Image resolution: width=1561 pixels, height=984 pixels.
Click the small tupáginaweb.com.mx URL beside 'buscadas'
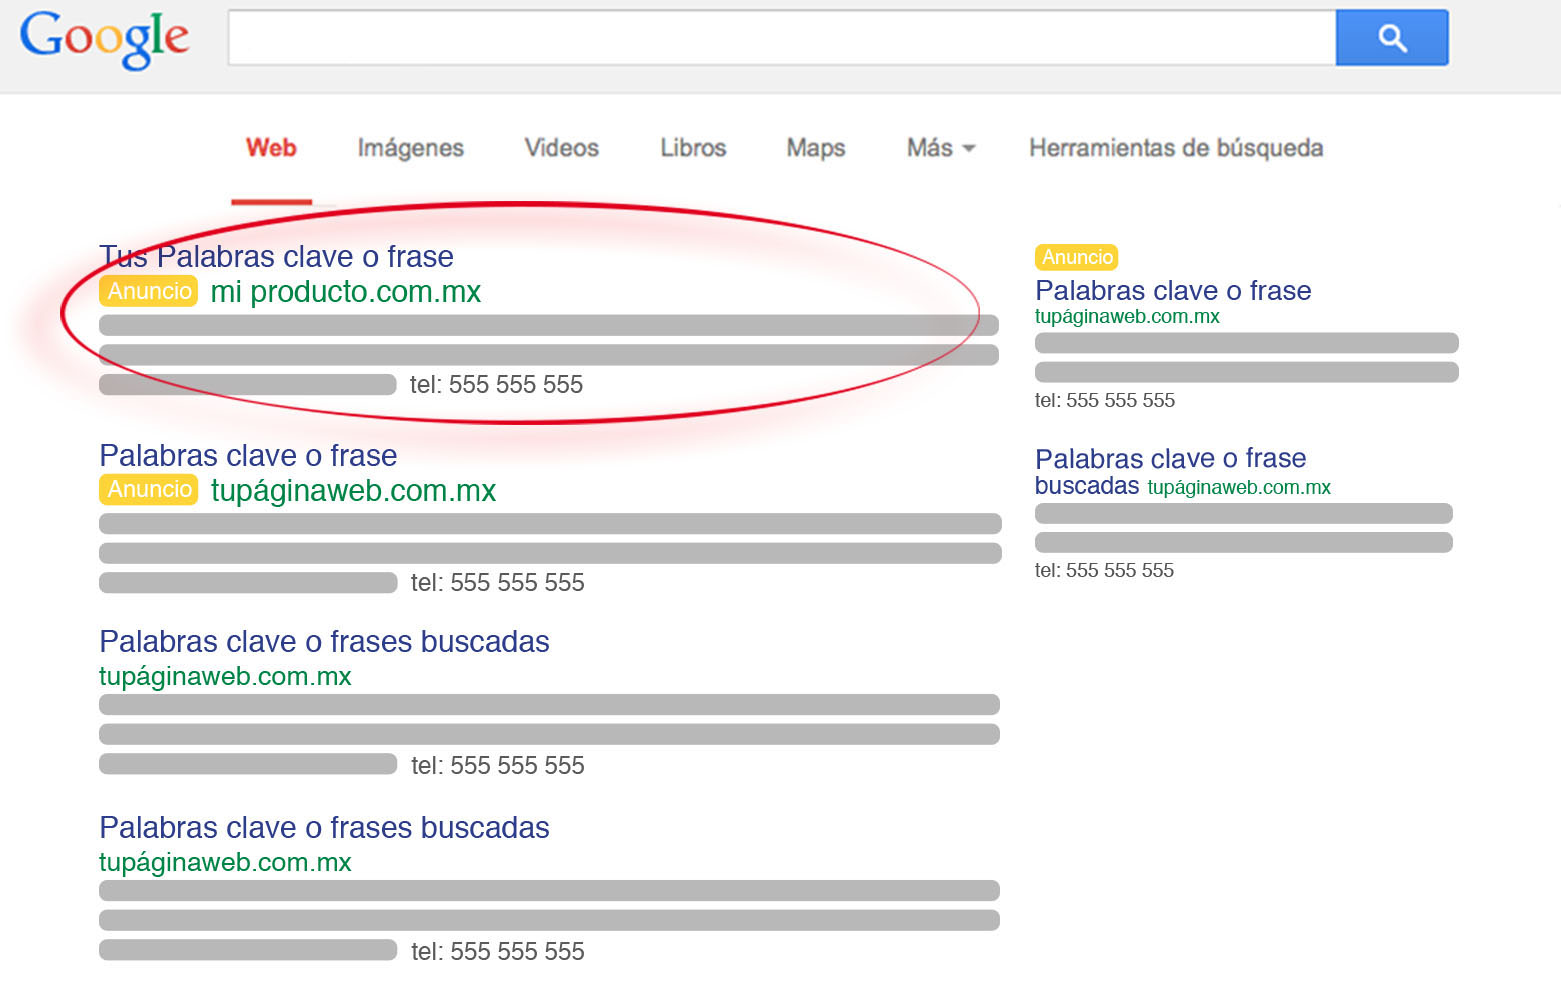1238,488
